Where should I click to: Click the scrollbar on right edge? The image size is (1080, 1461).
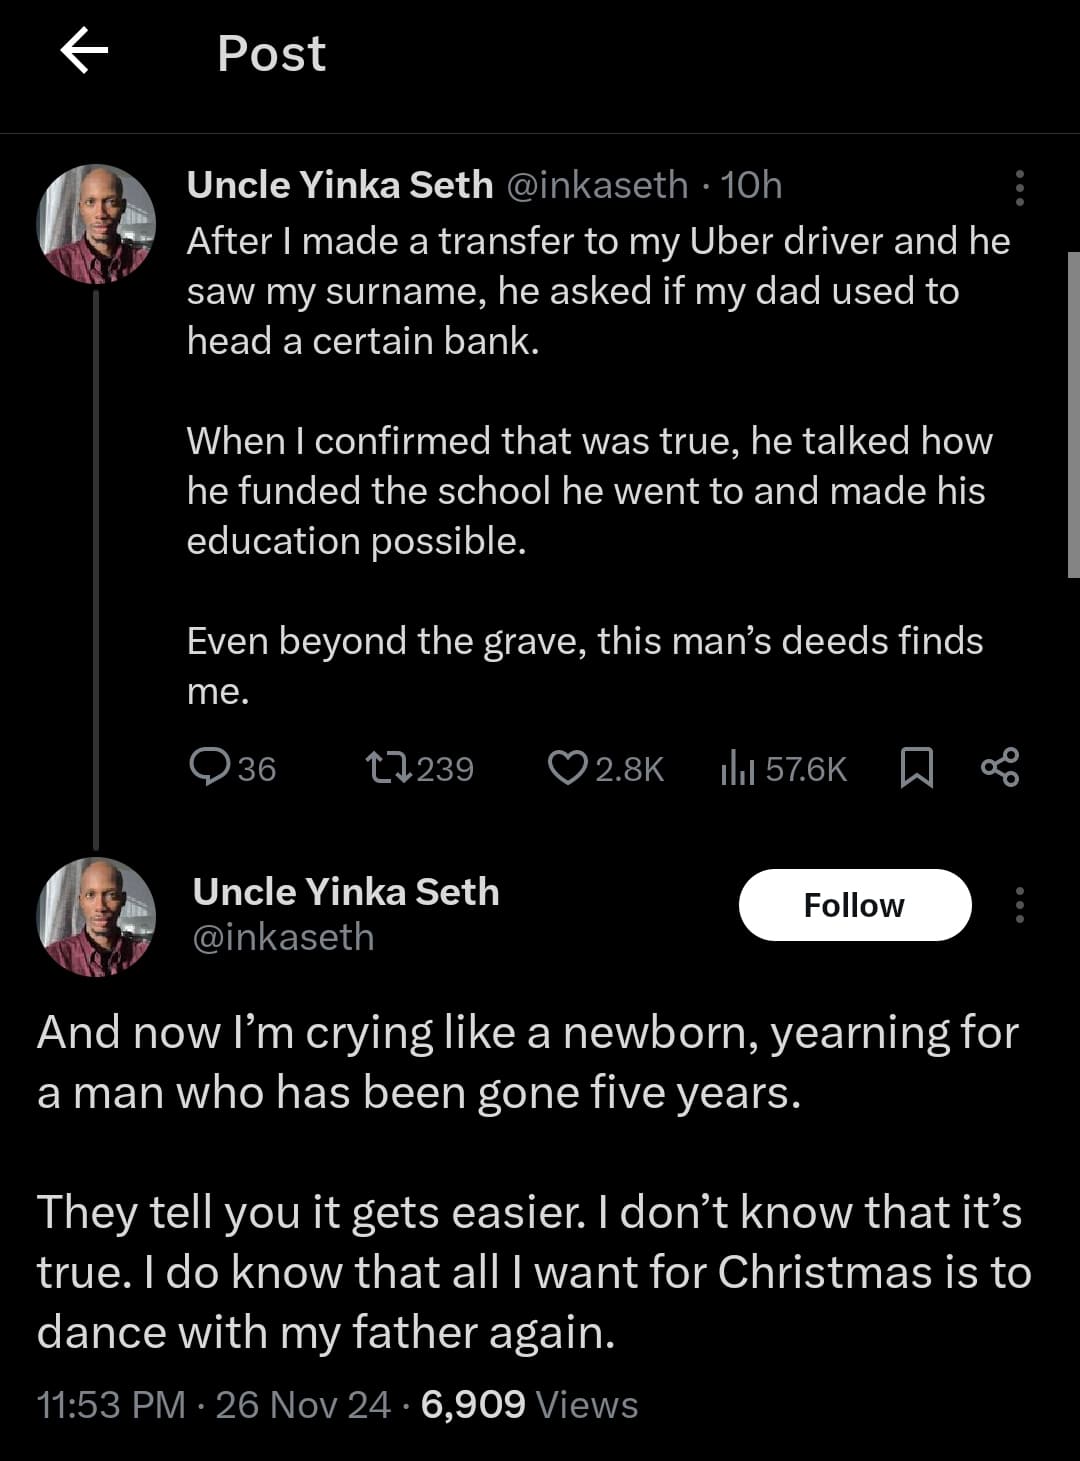(x=1073, y=414)
